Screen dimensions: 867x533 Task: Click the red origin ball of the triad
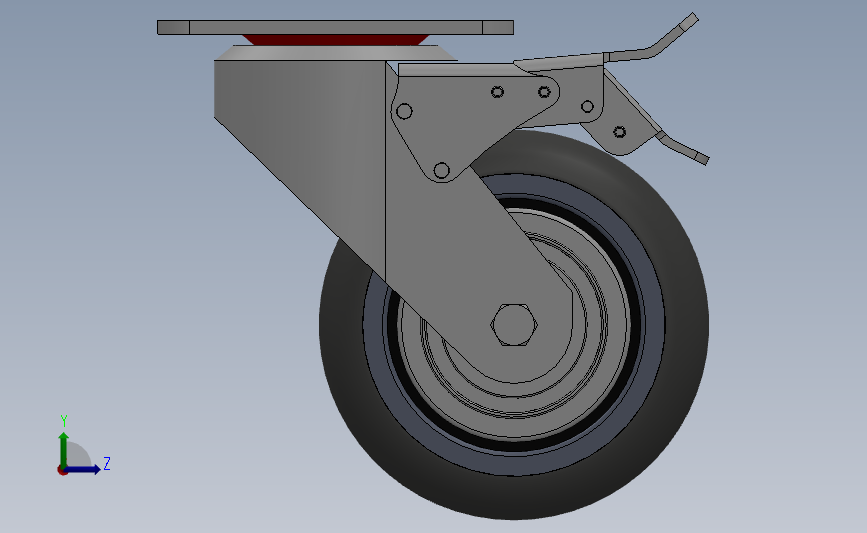click(x=62, y=470)
